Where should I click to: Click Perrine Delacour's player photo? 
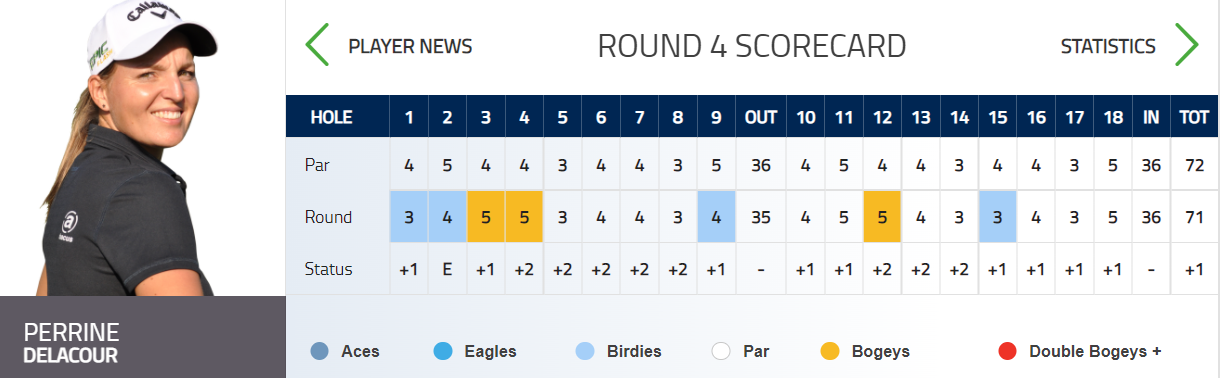tap(142, 148)
